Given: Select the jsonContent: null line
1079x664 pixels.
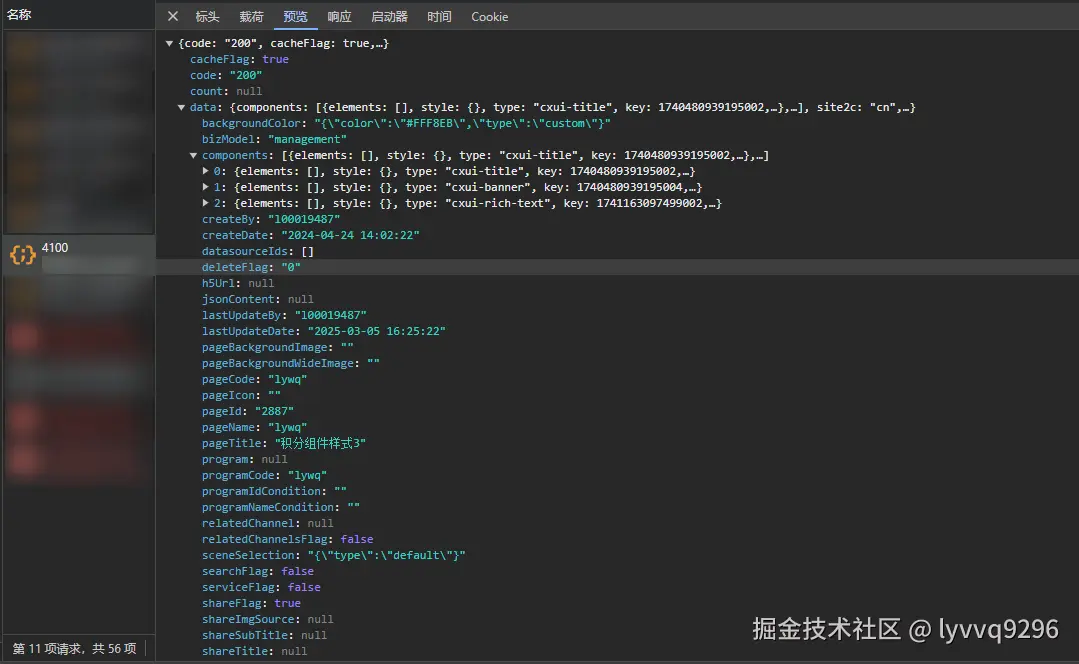Looking at the screenshot, I should click(x=257, y=299).
